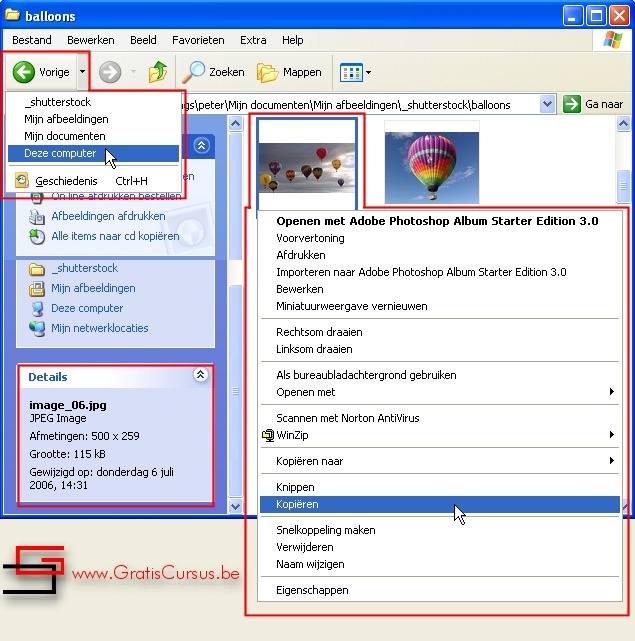Open the Bewerken menu
The width and height of the screenshot is (635, 641).
click(91, 40)
